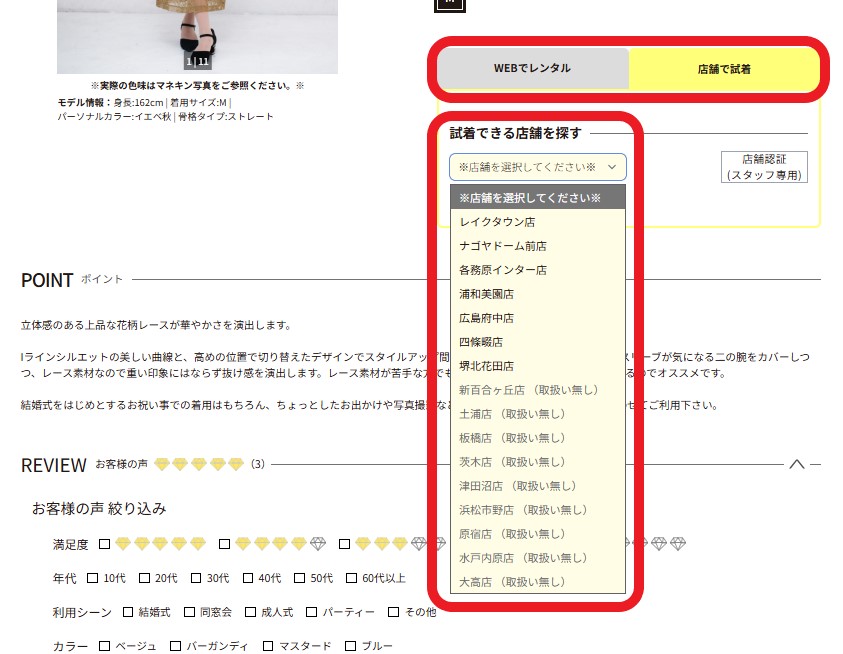The image size is (843, 654).
Task: Click the black size M icon above the tabs
Action: pos(449,3)
